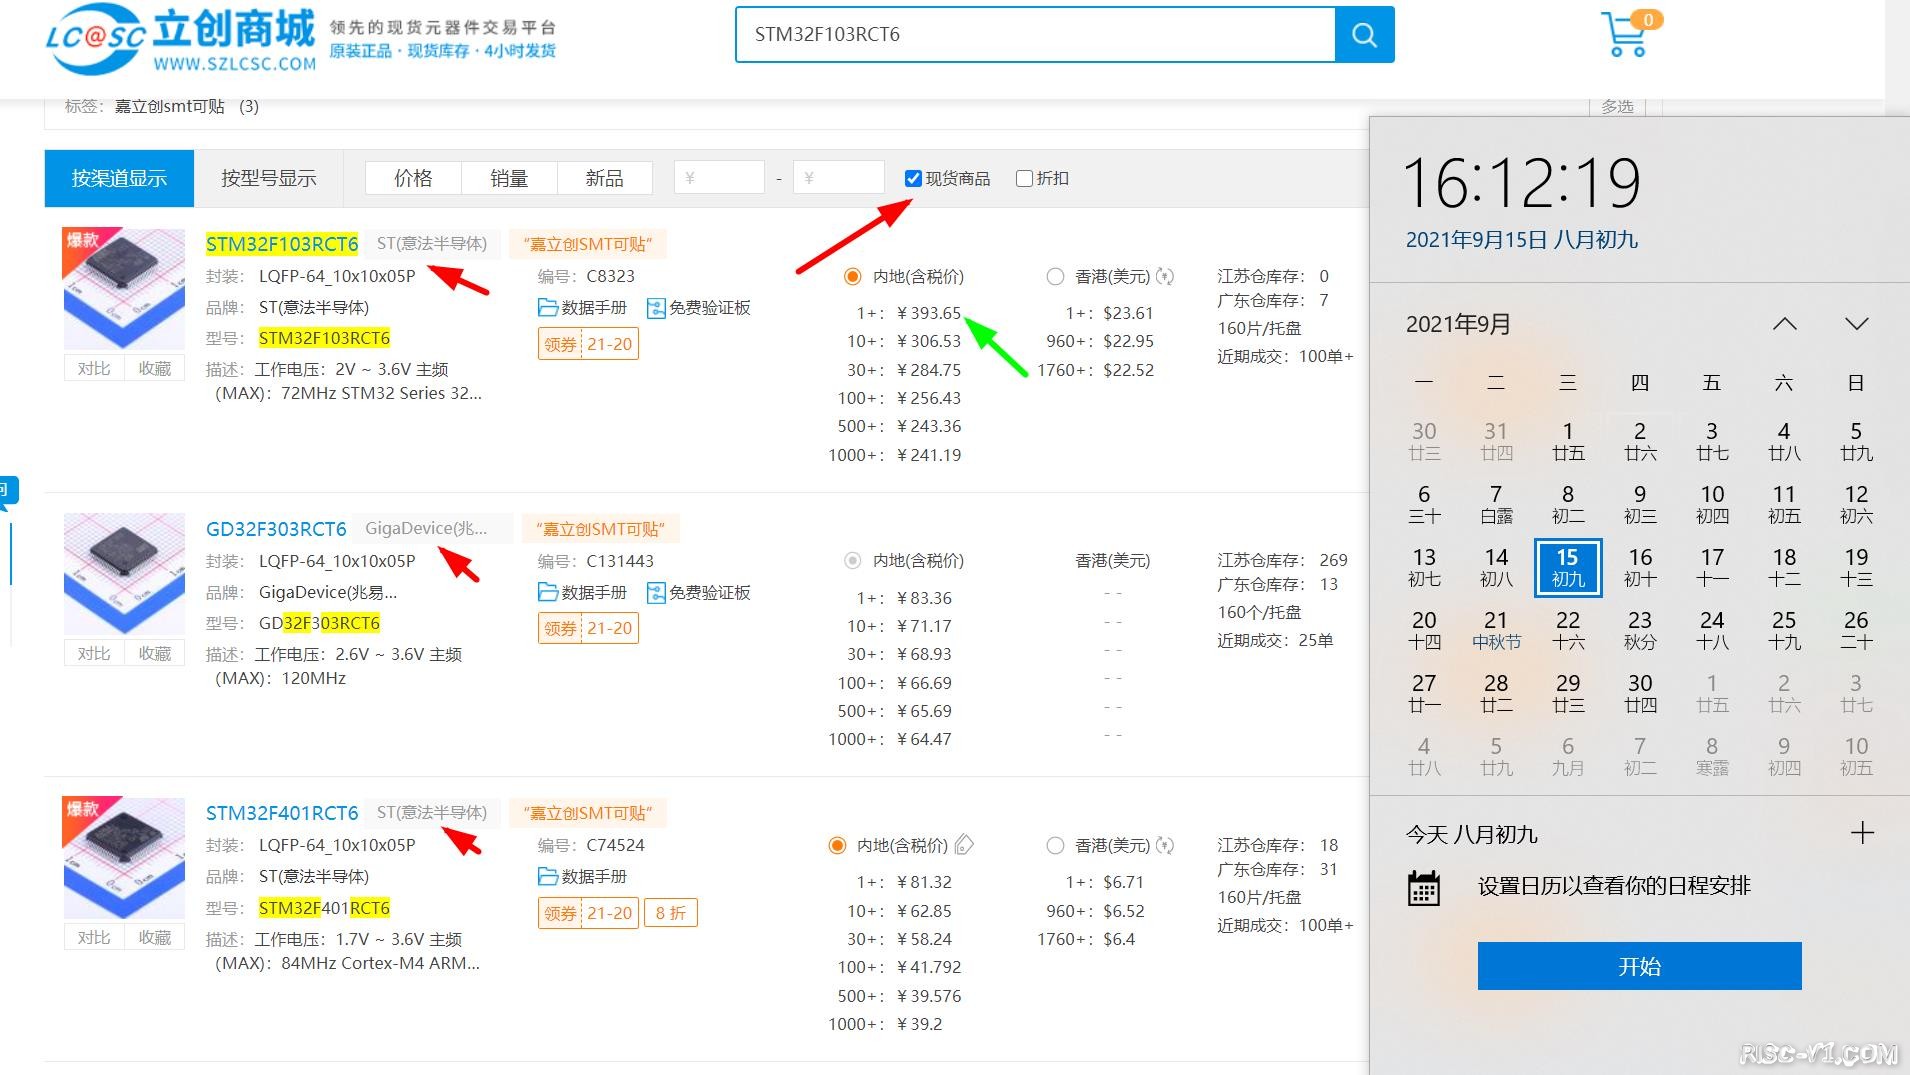
Task: Click 对比 under GD32F303RCT6 image
Action: click(x=94, y=653)
